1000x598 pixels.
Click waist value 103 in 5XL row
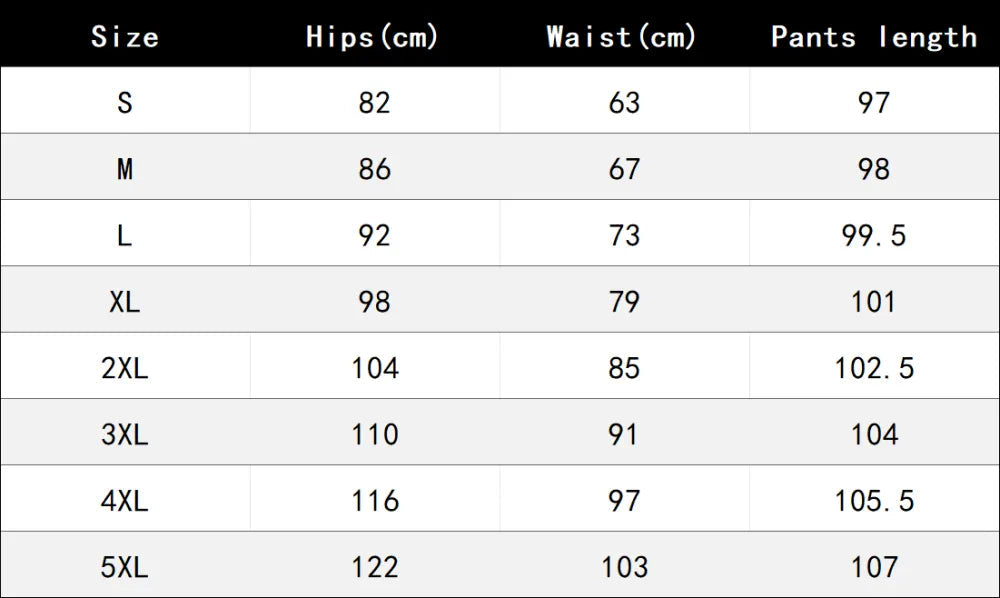pyautogui.click(x=625, y=567)
